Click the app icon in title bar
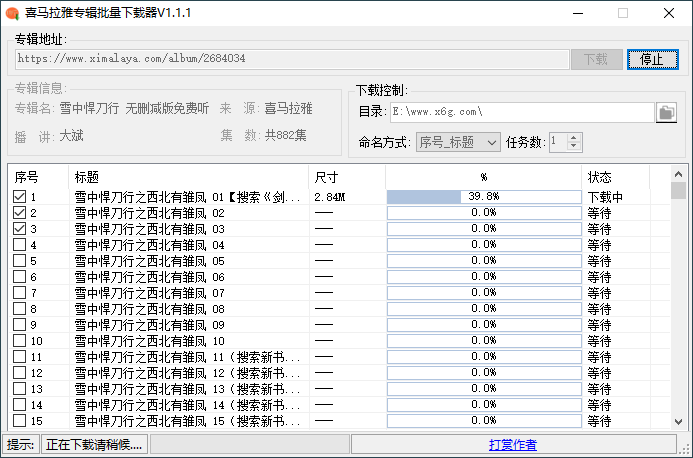 (x=12, y=13)
